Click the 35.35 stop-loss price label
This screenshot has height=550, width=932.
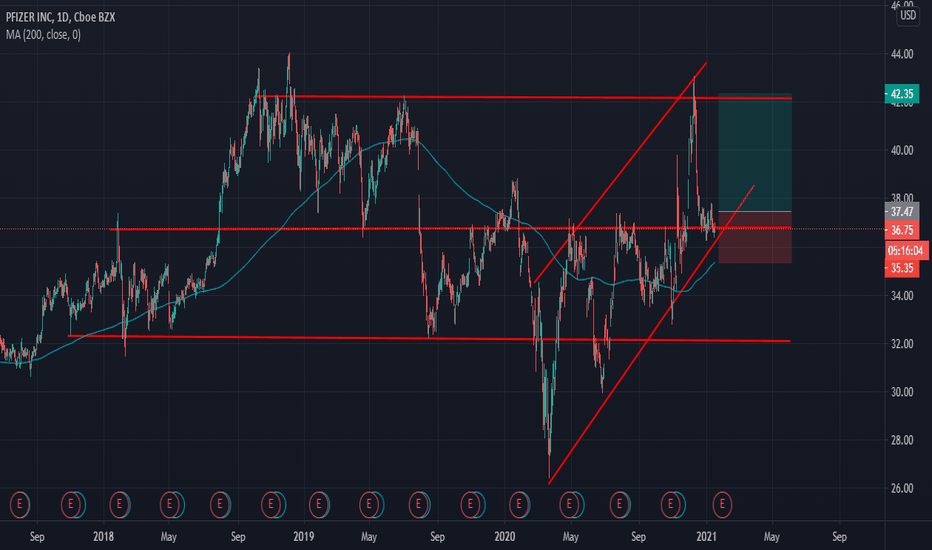coord(902,268)
